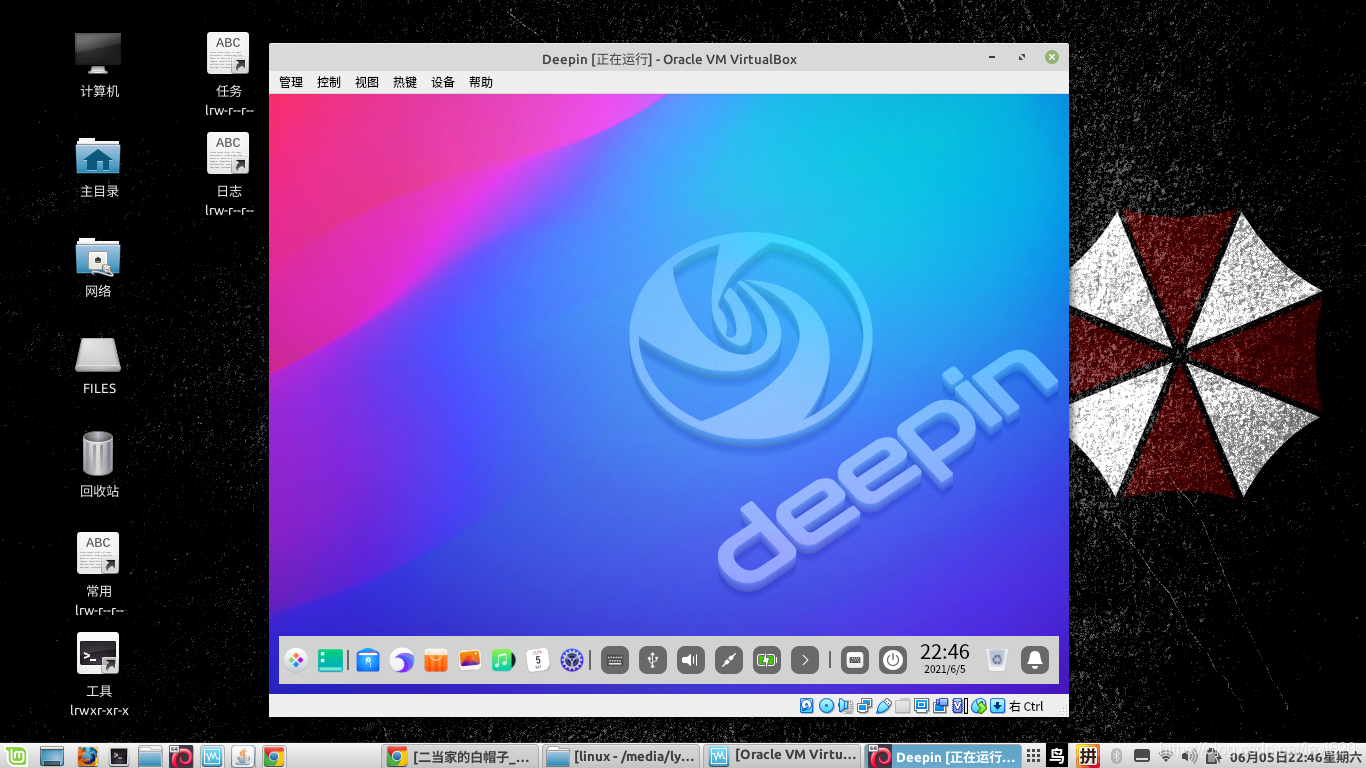The image size is (1366, 768).
Task: Select the 常用 shortcut desktop icon
Action: (99, 573)
